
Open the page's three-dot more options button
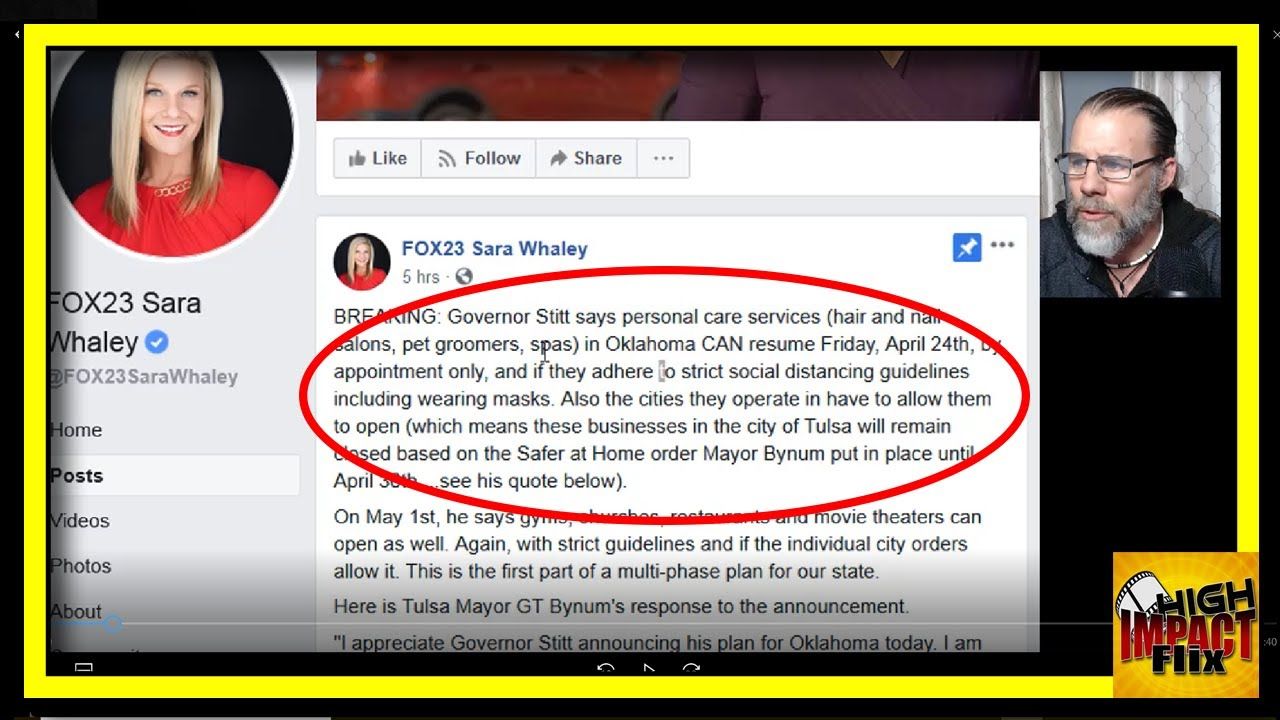point(663,158)
